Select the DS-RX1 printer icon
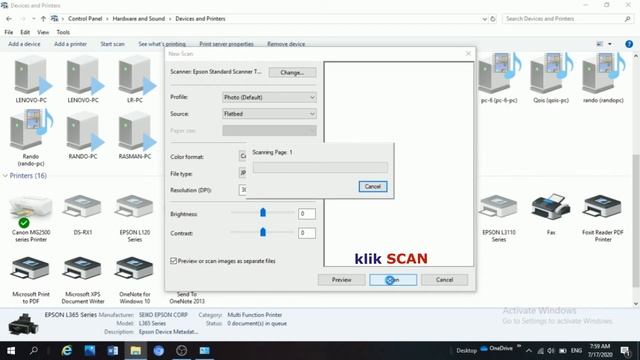 [83, 215]
